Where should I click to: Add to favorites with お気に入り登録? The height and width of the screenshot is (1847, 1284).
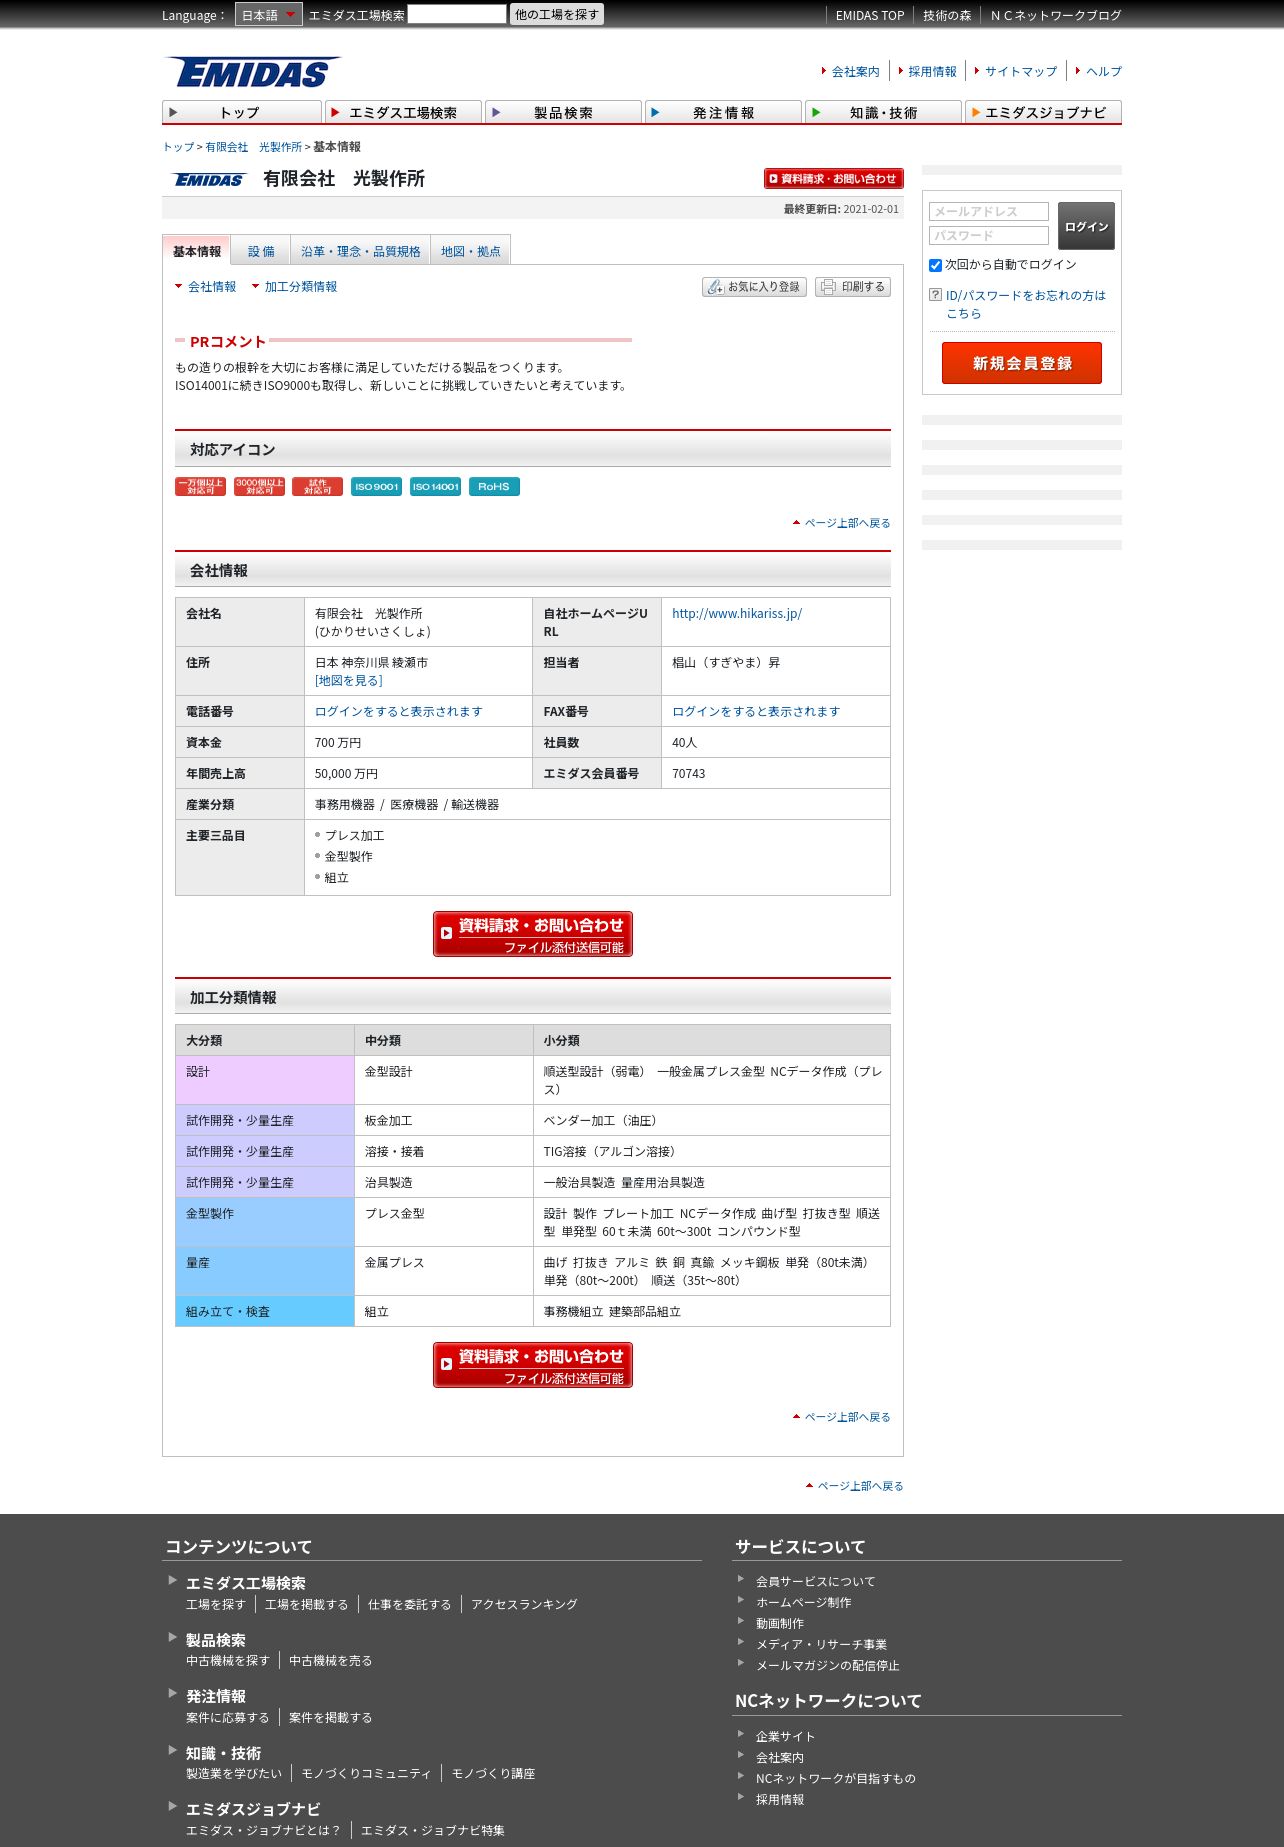(754, 287)
